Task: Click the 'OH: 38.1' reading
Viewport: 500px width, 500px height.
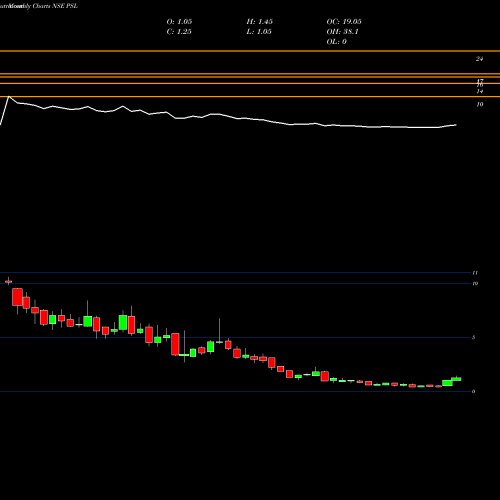Action: 342,31
